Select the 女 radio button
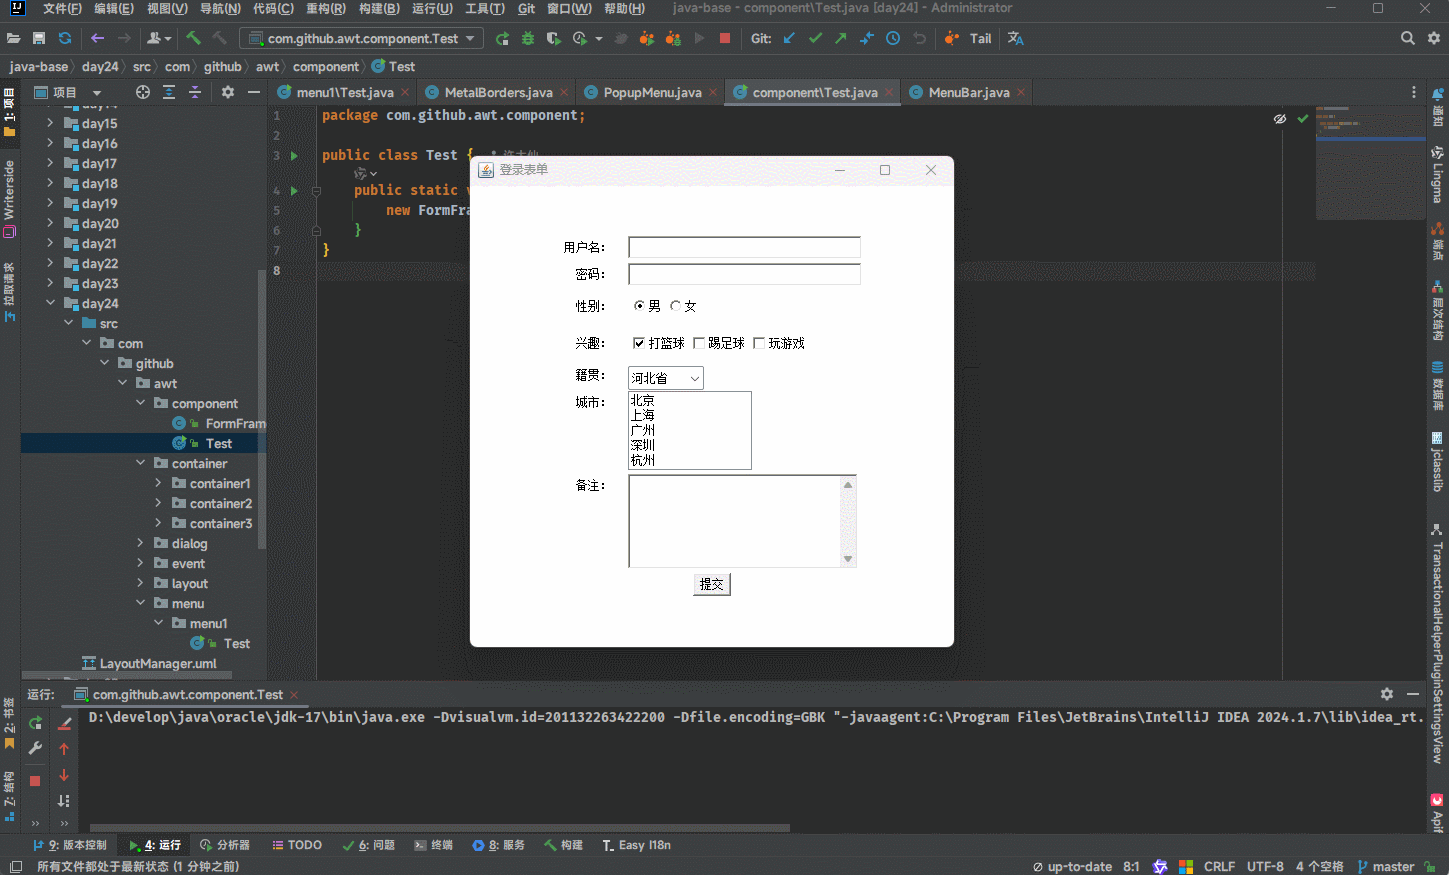Viewport: 1449px width, 875px height. coord(676,306)
